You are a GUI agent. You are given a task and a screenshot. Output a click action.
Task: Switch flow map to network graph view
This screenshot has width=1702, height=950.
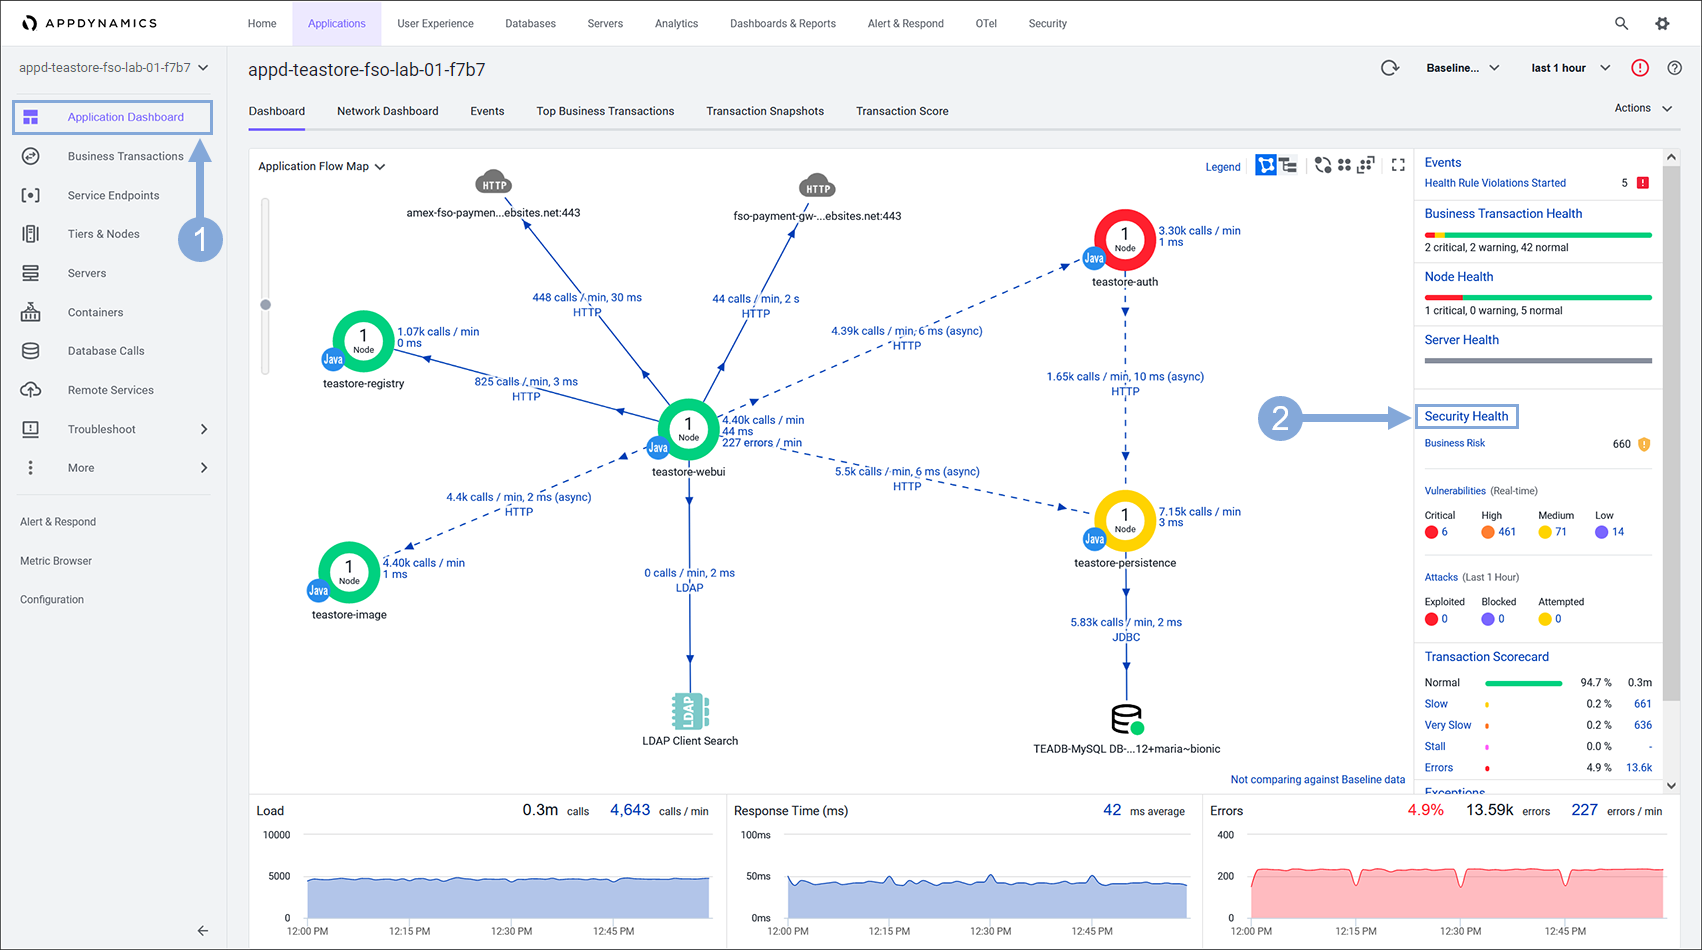point(1266,165)
